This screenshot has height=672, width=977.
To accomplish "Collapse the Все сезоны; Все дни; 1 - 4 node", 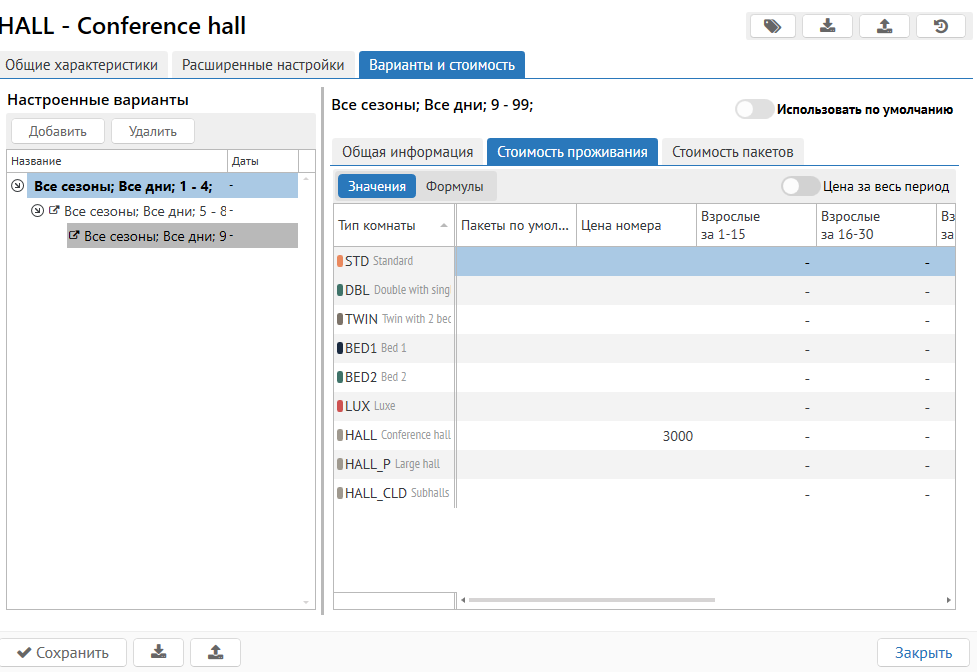I will click(17, 185).
